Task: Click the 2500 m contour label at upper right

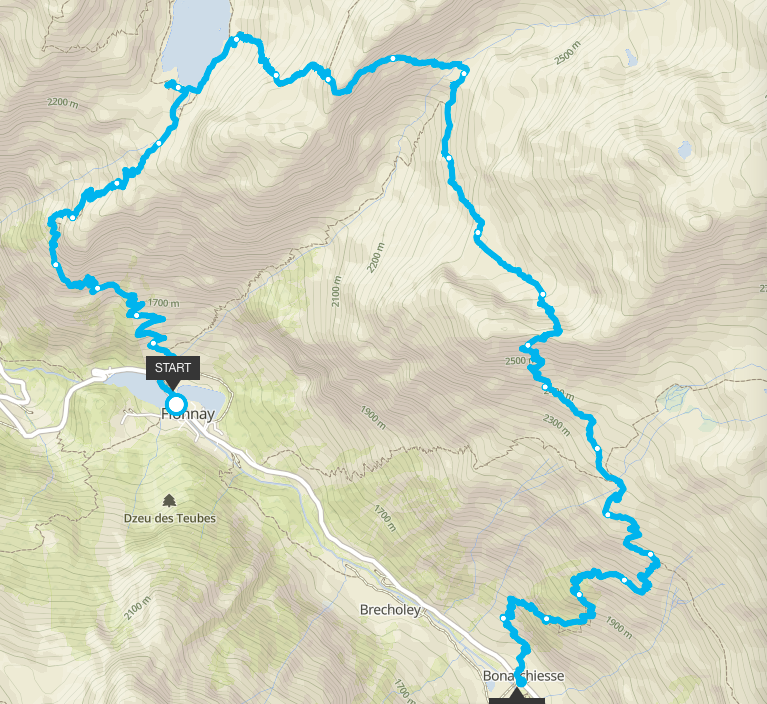Action: point(567,53)
